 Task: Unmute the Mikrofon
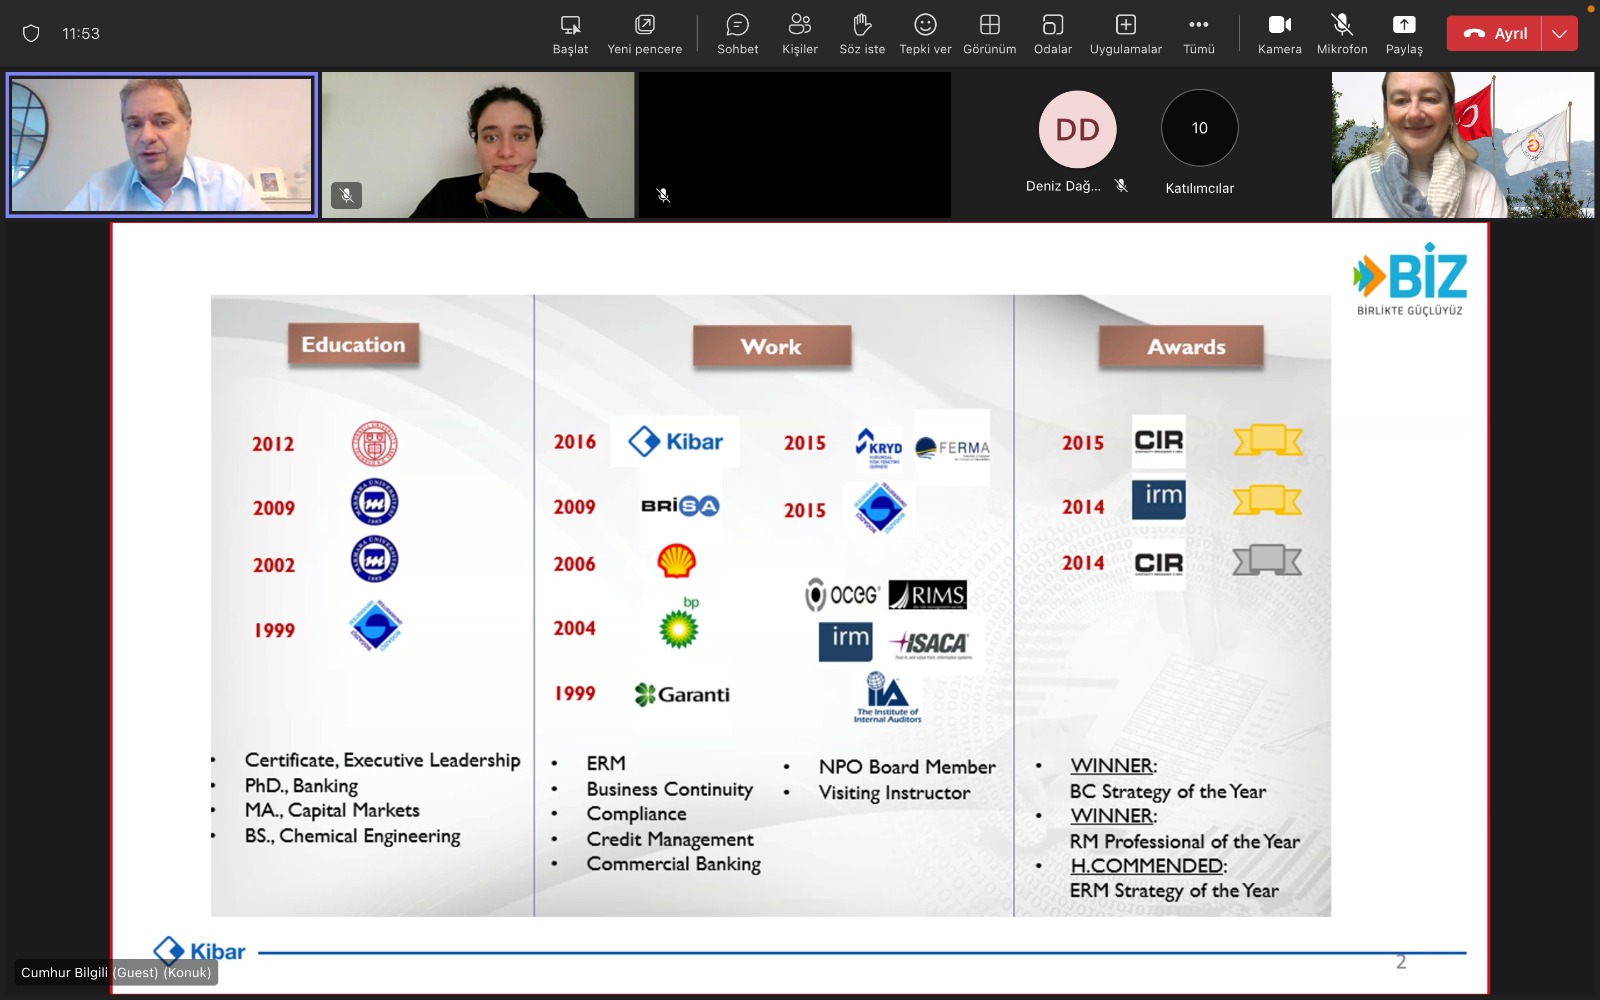(1341, 34)
